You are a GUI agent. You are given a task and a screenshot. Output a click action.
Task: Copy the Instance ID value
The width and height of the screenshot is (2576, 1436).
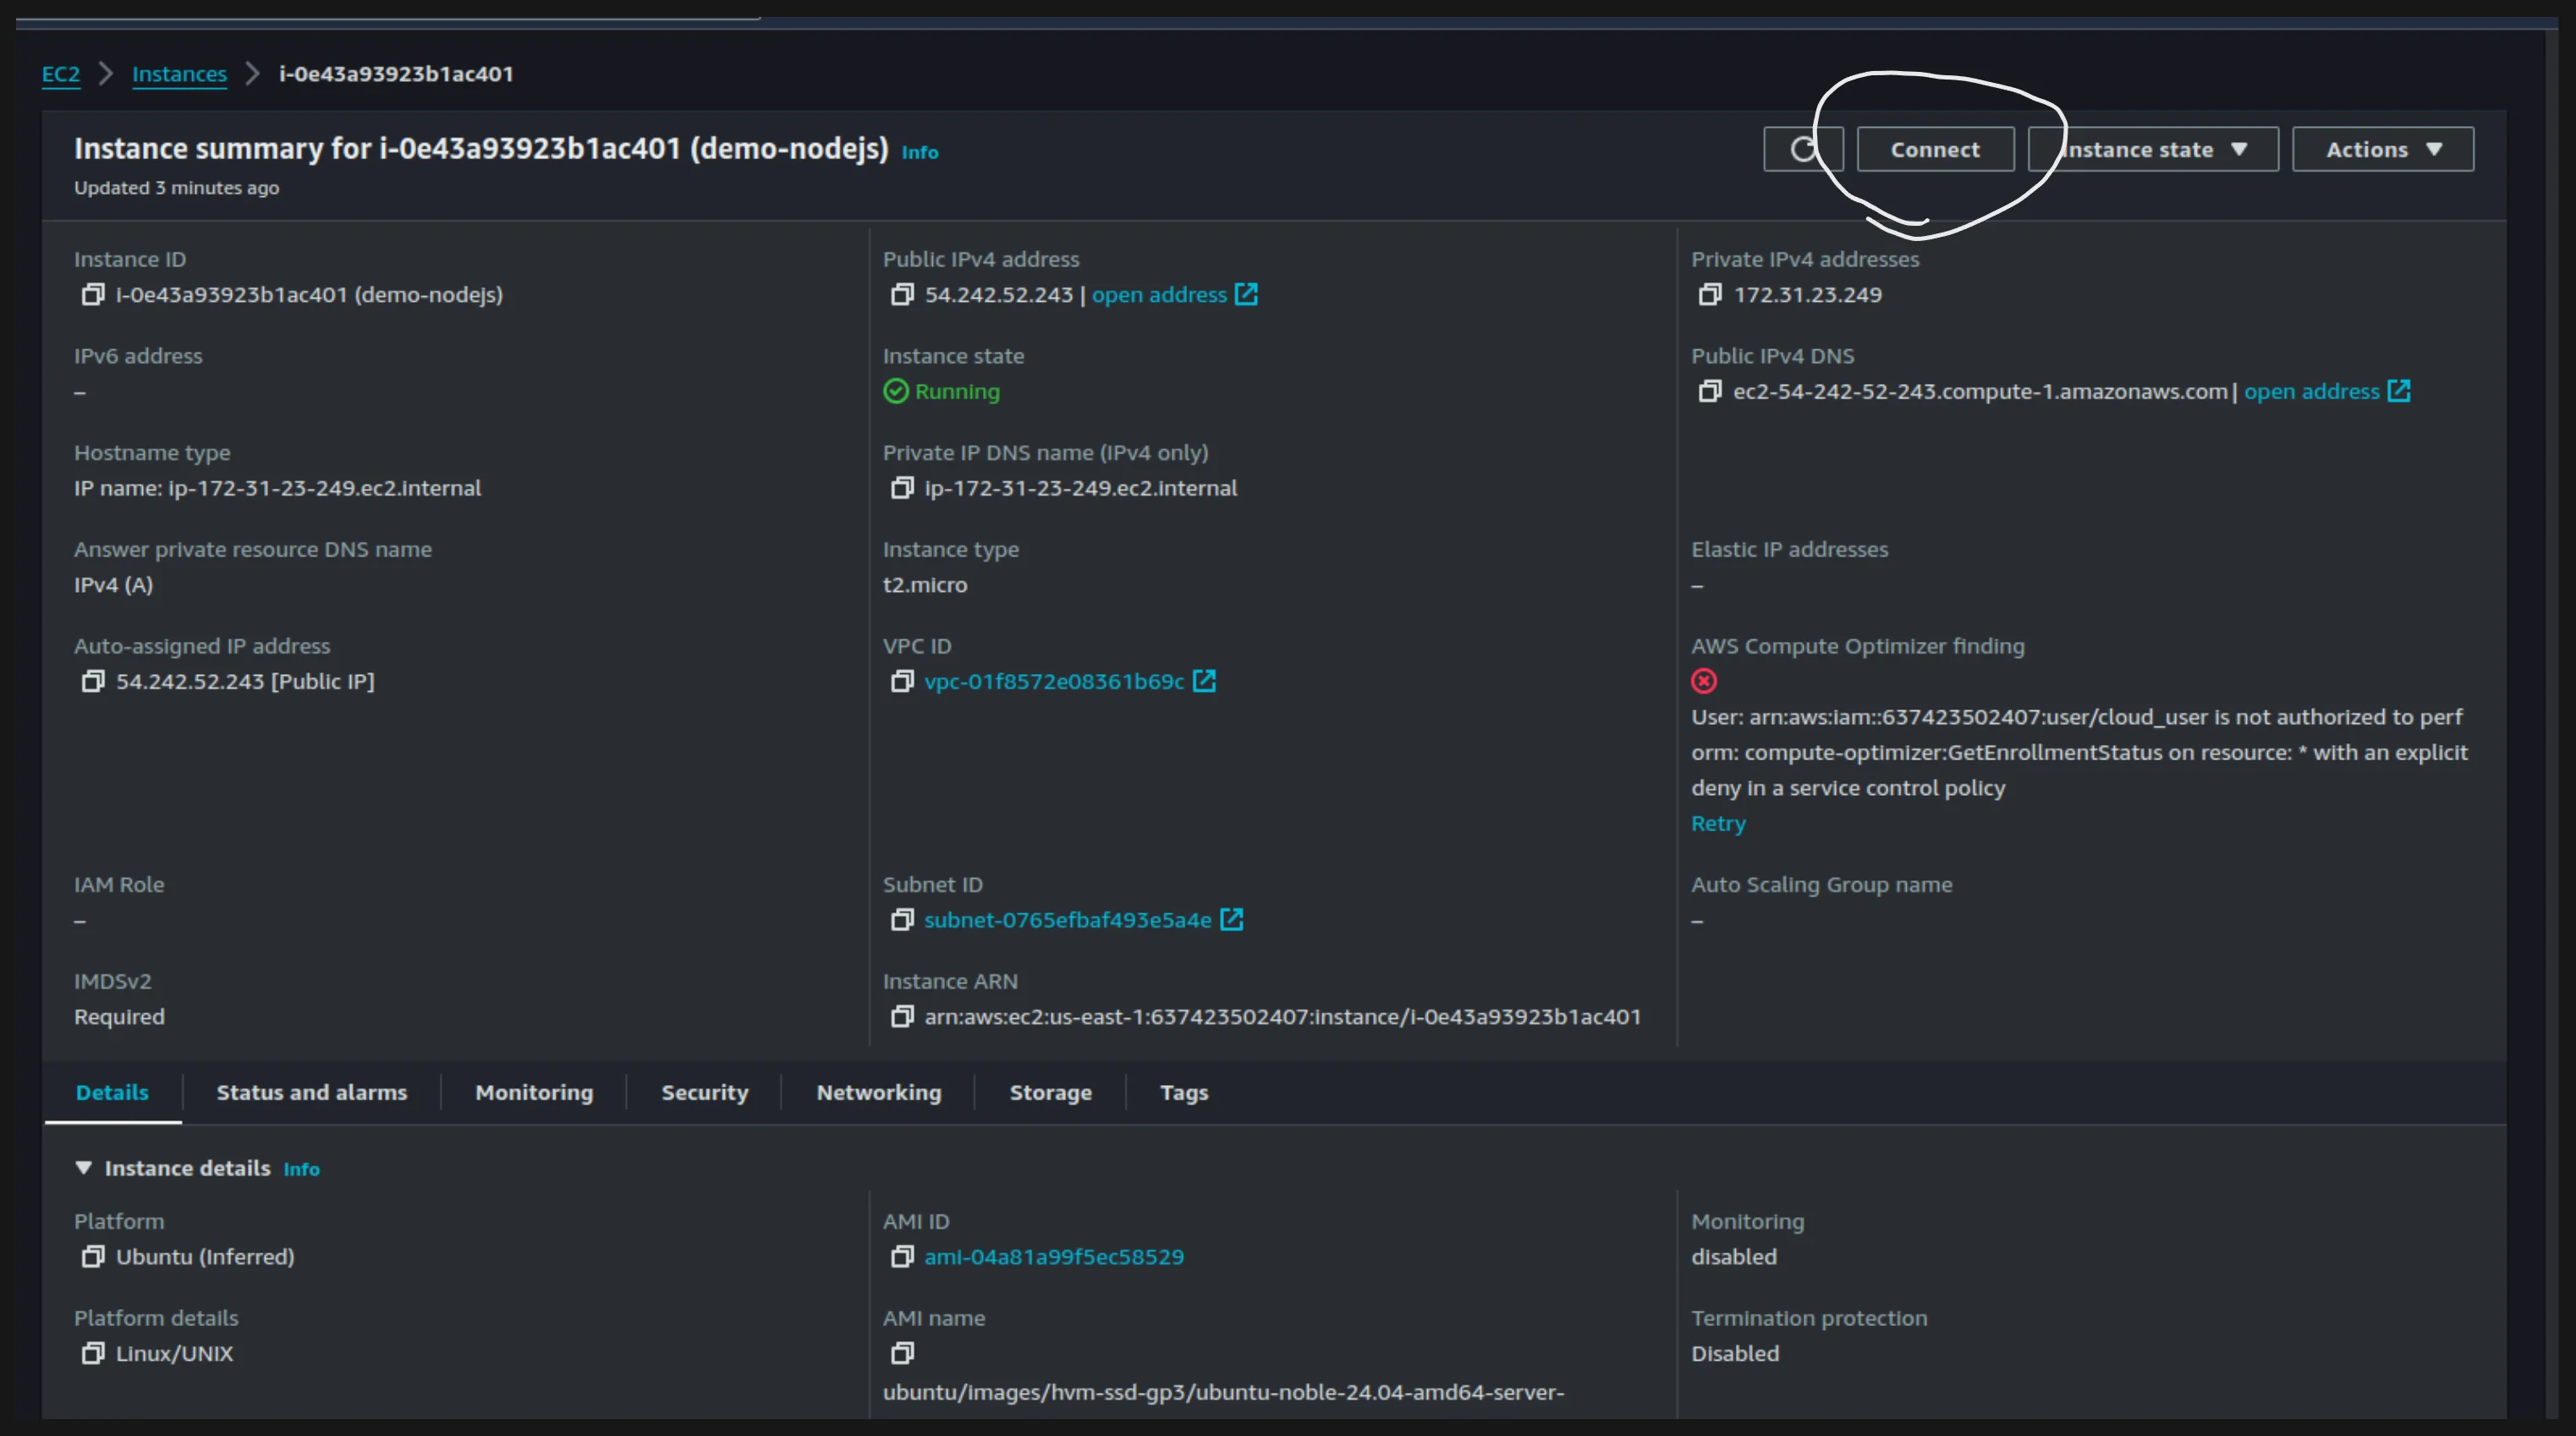pos(92,295)
